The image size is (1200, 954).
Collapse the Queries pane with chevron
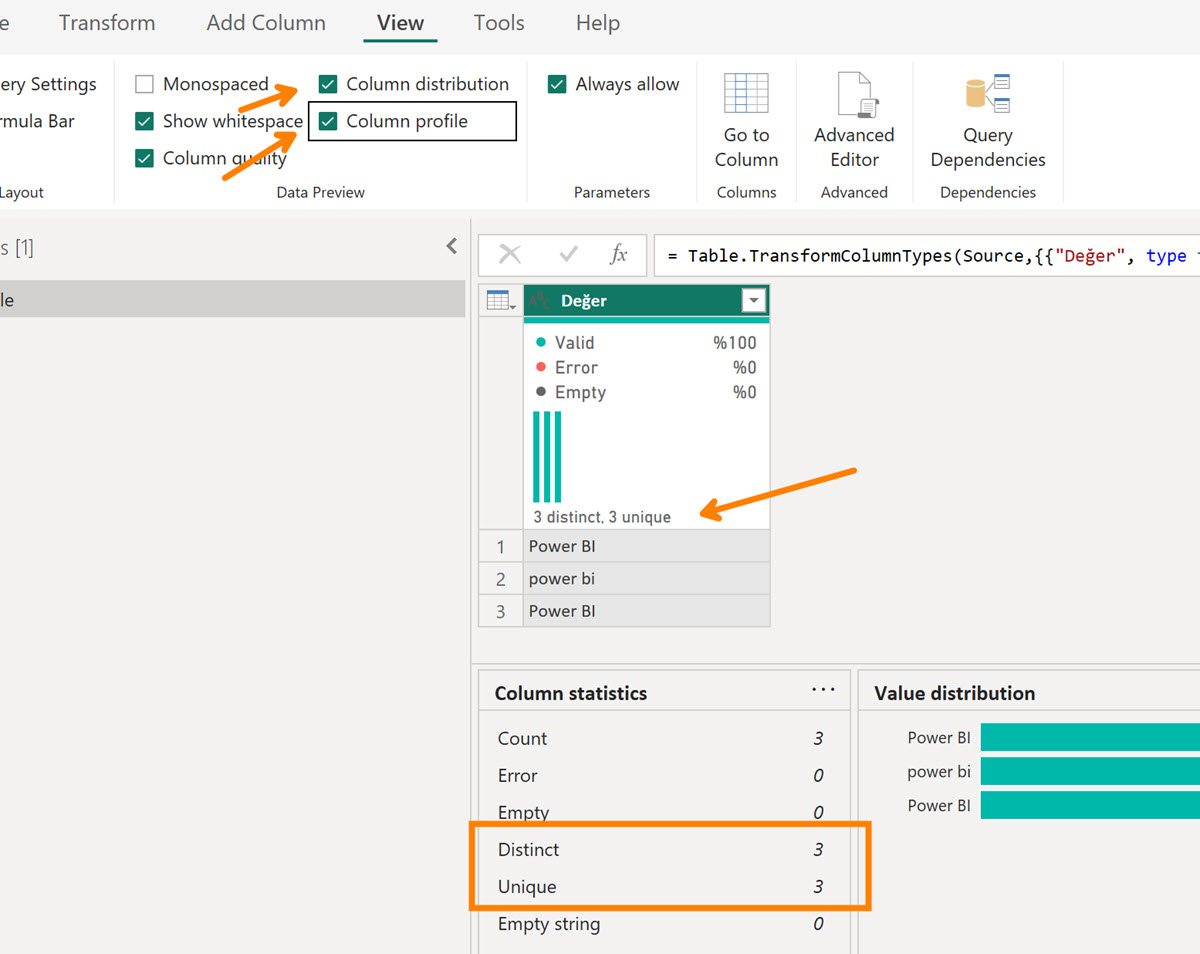[x=451, y=246]
